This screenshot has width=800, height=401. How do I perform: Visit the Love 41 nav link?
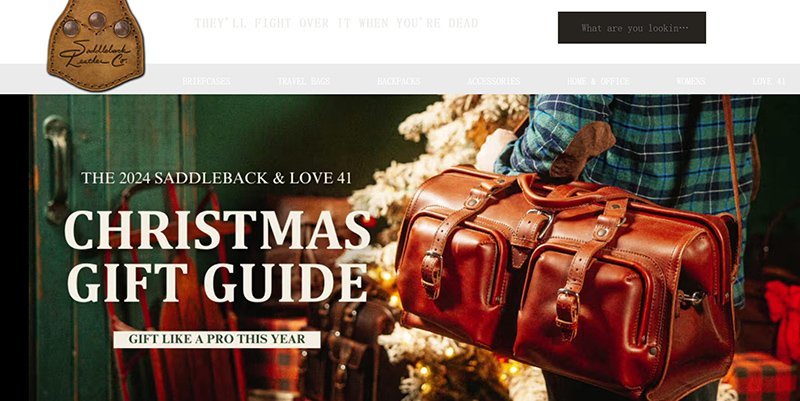click(x=769, y=81)
